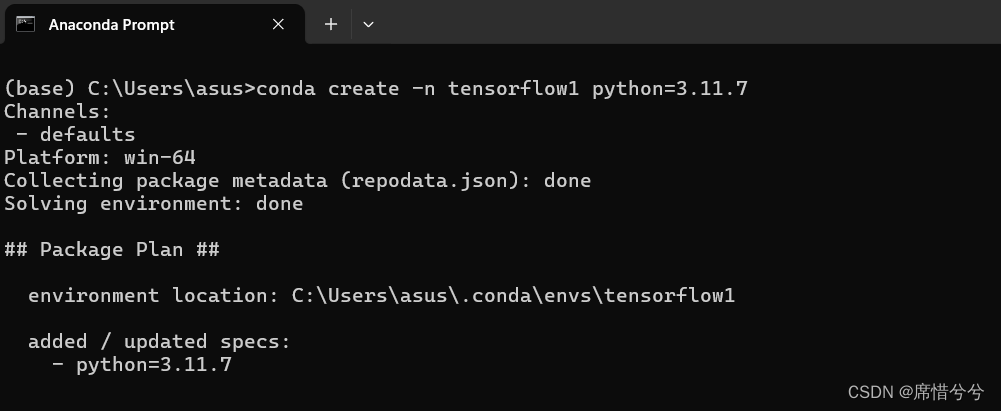Click the Solving environment: done line
This screenshot has height=411, width=1001.
pyautogui.click(x=153, y=204)
